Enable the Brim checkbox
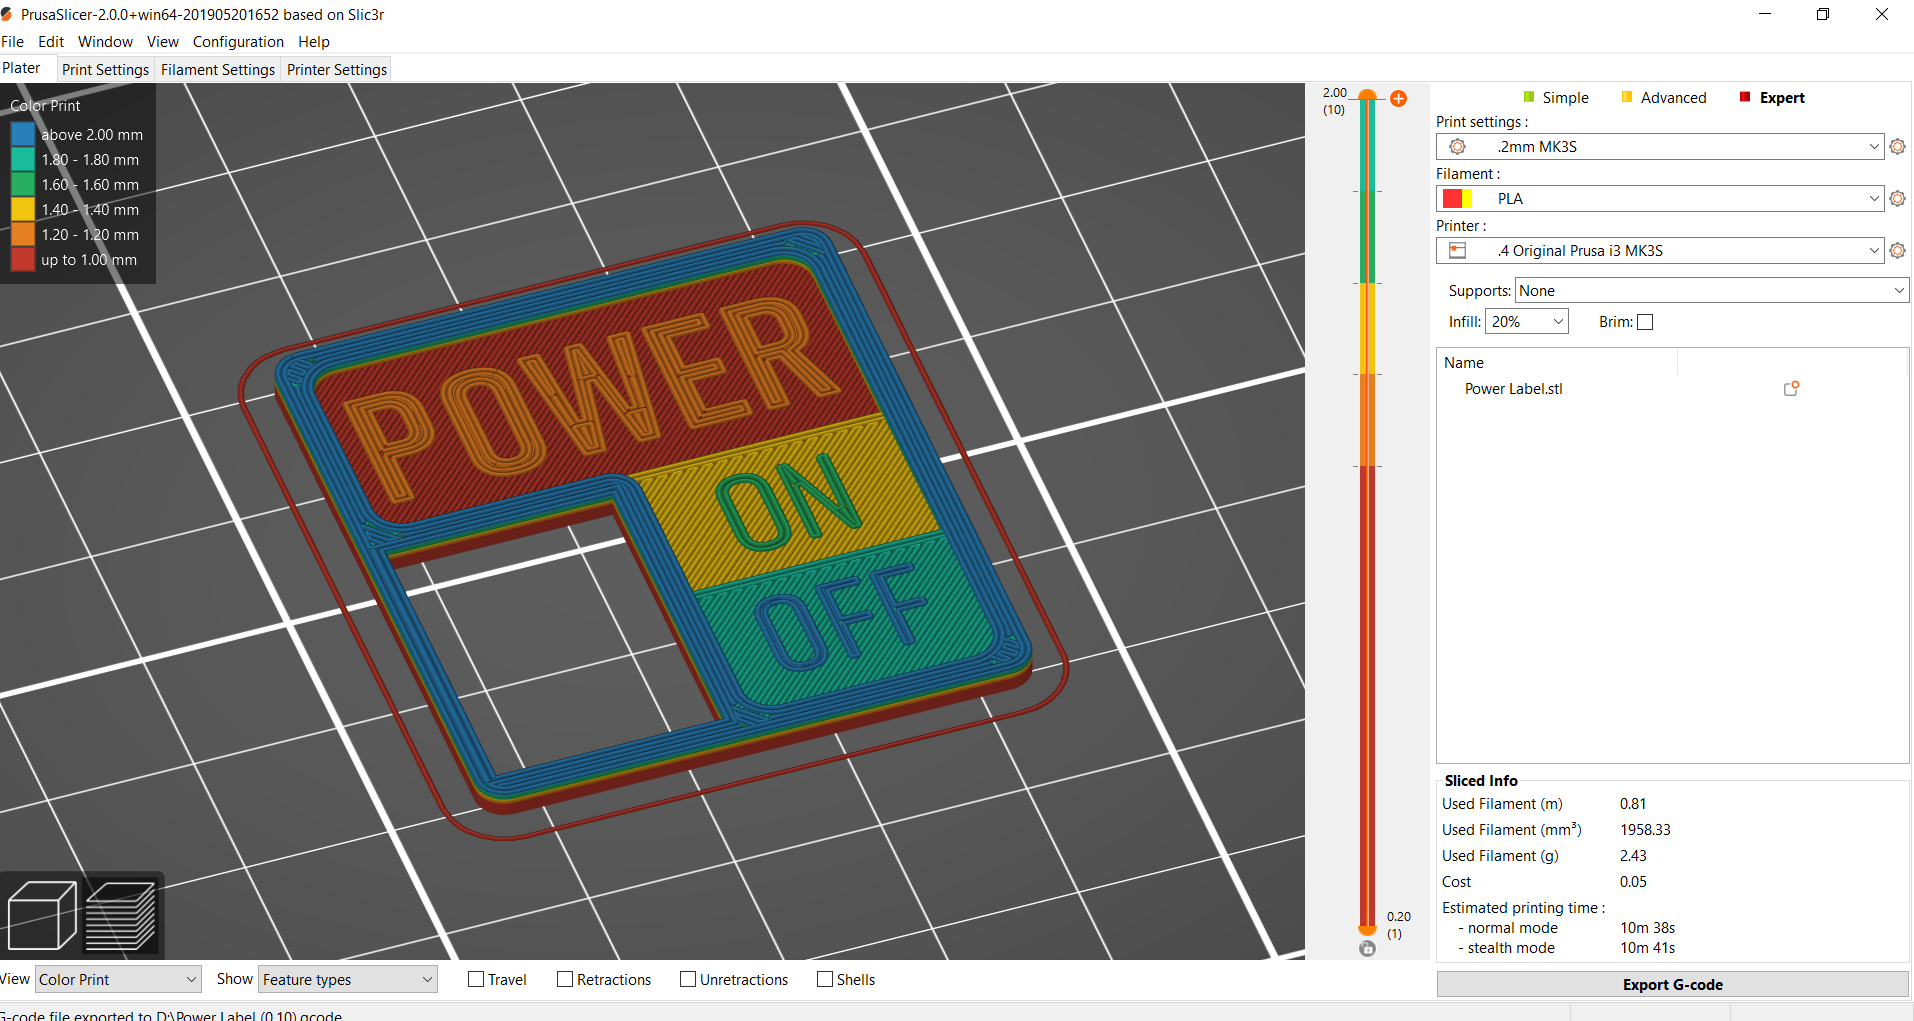1914x1021 pixels. (x=1645, y=321)
